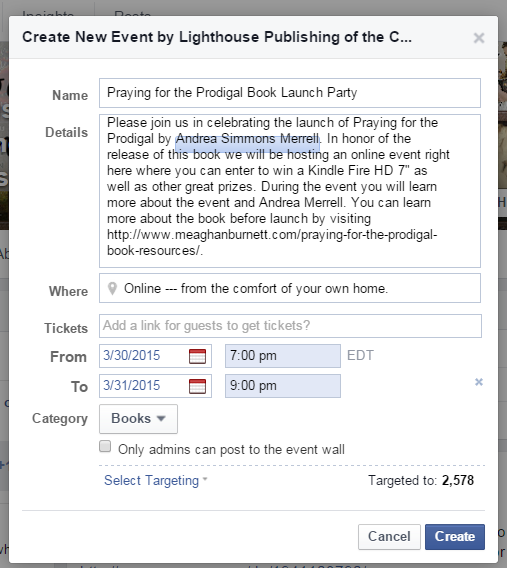Click the highlighted Andrea Simmons Merrell tag

pos(248,139)
